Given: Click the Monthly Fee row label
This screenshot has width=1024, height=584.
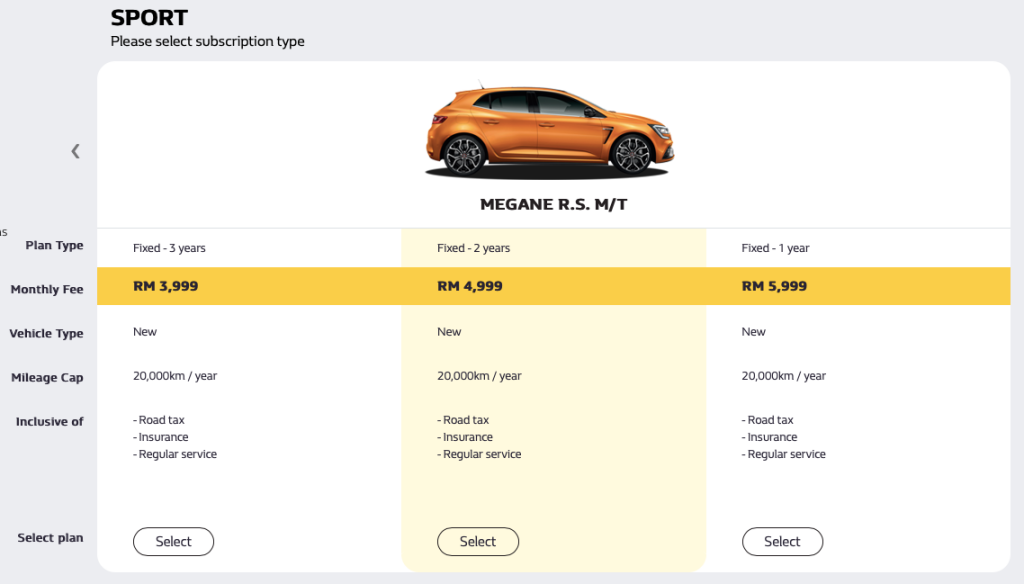Looking at the screenshot, I should [47, 290].
